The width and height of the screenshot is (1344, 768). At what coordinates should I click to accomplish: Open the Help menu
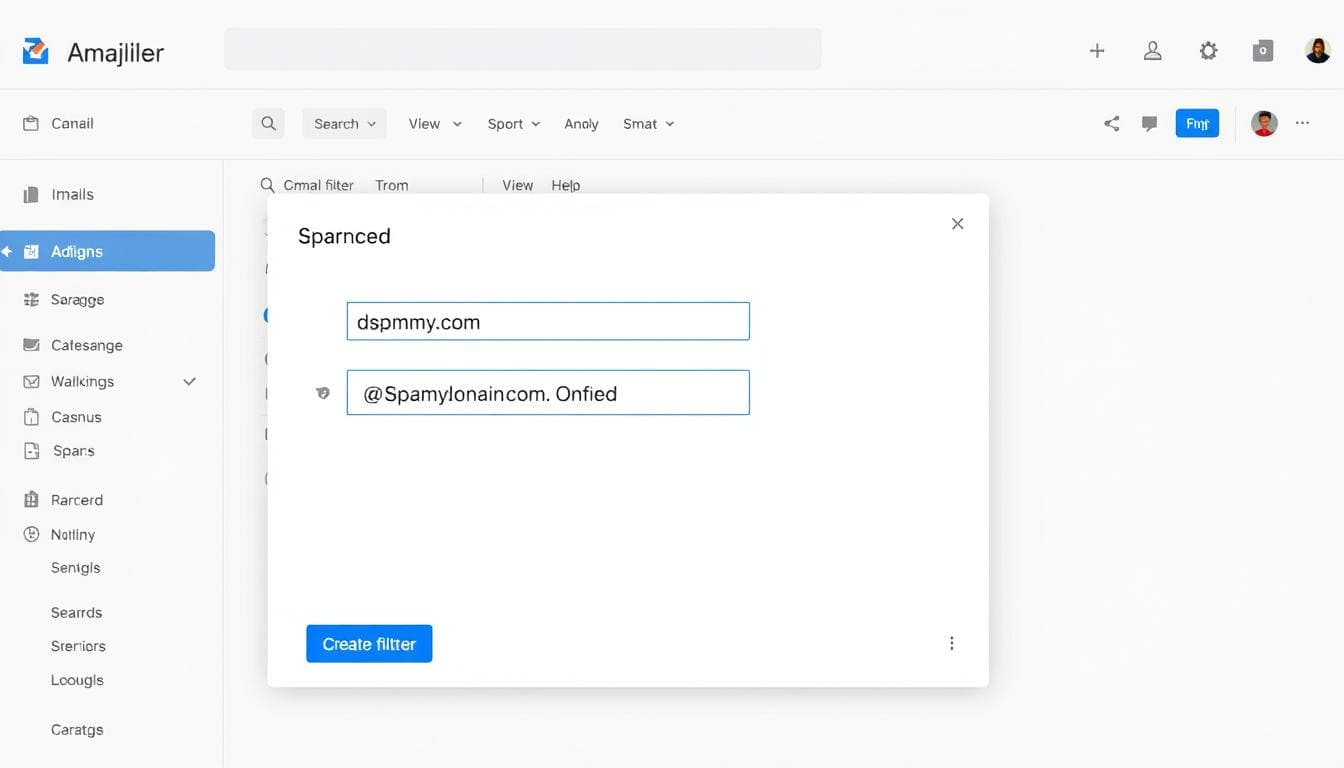coord(565,185)
